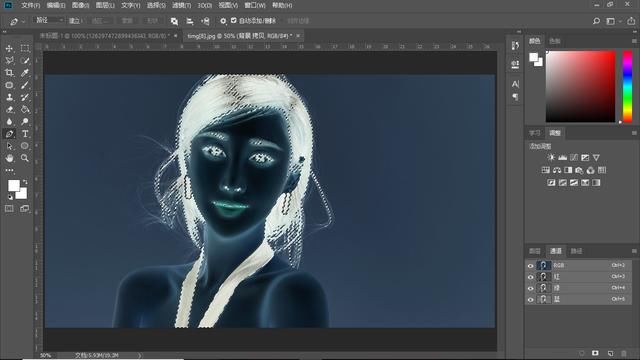The width and height of the screenshot is (640, 360).
Task: Switch to the Paths panel tab
Action: pos(576,251)
